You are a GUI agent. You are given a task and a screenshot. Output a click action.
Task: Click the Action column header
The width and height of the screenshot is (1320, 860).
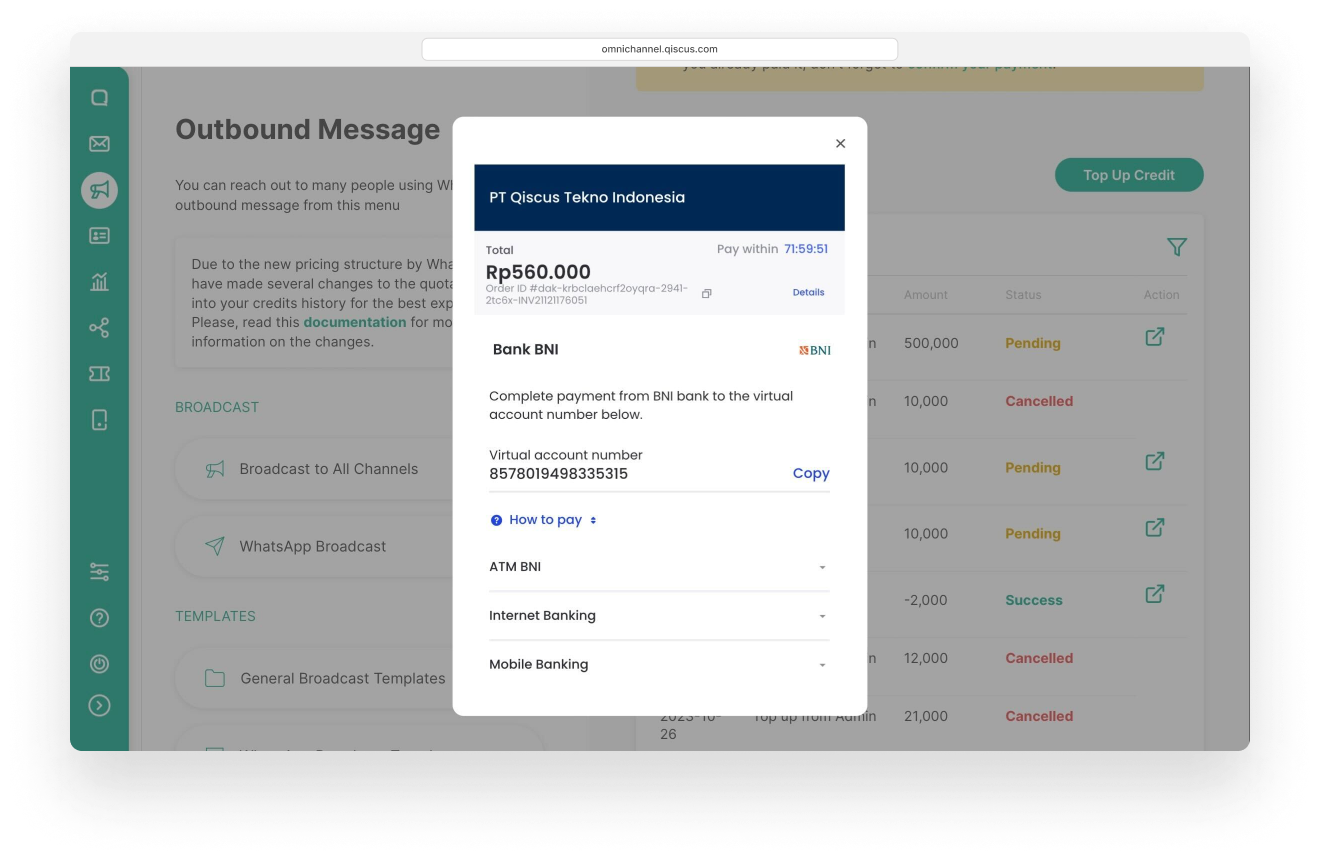click(x=1162, y=295)
